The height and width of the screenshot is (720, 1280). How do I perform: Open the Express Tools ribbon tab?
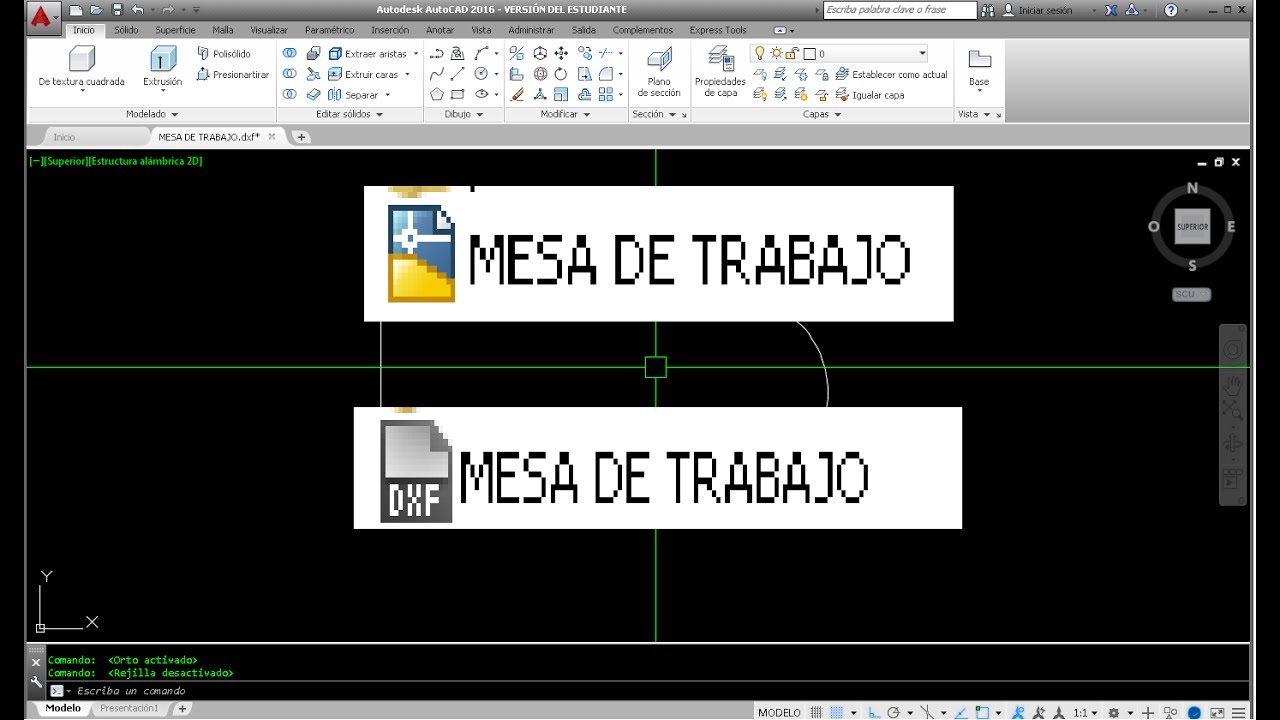pyautogui.click(x=718, y=30)
